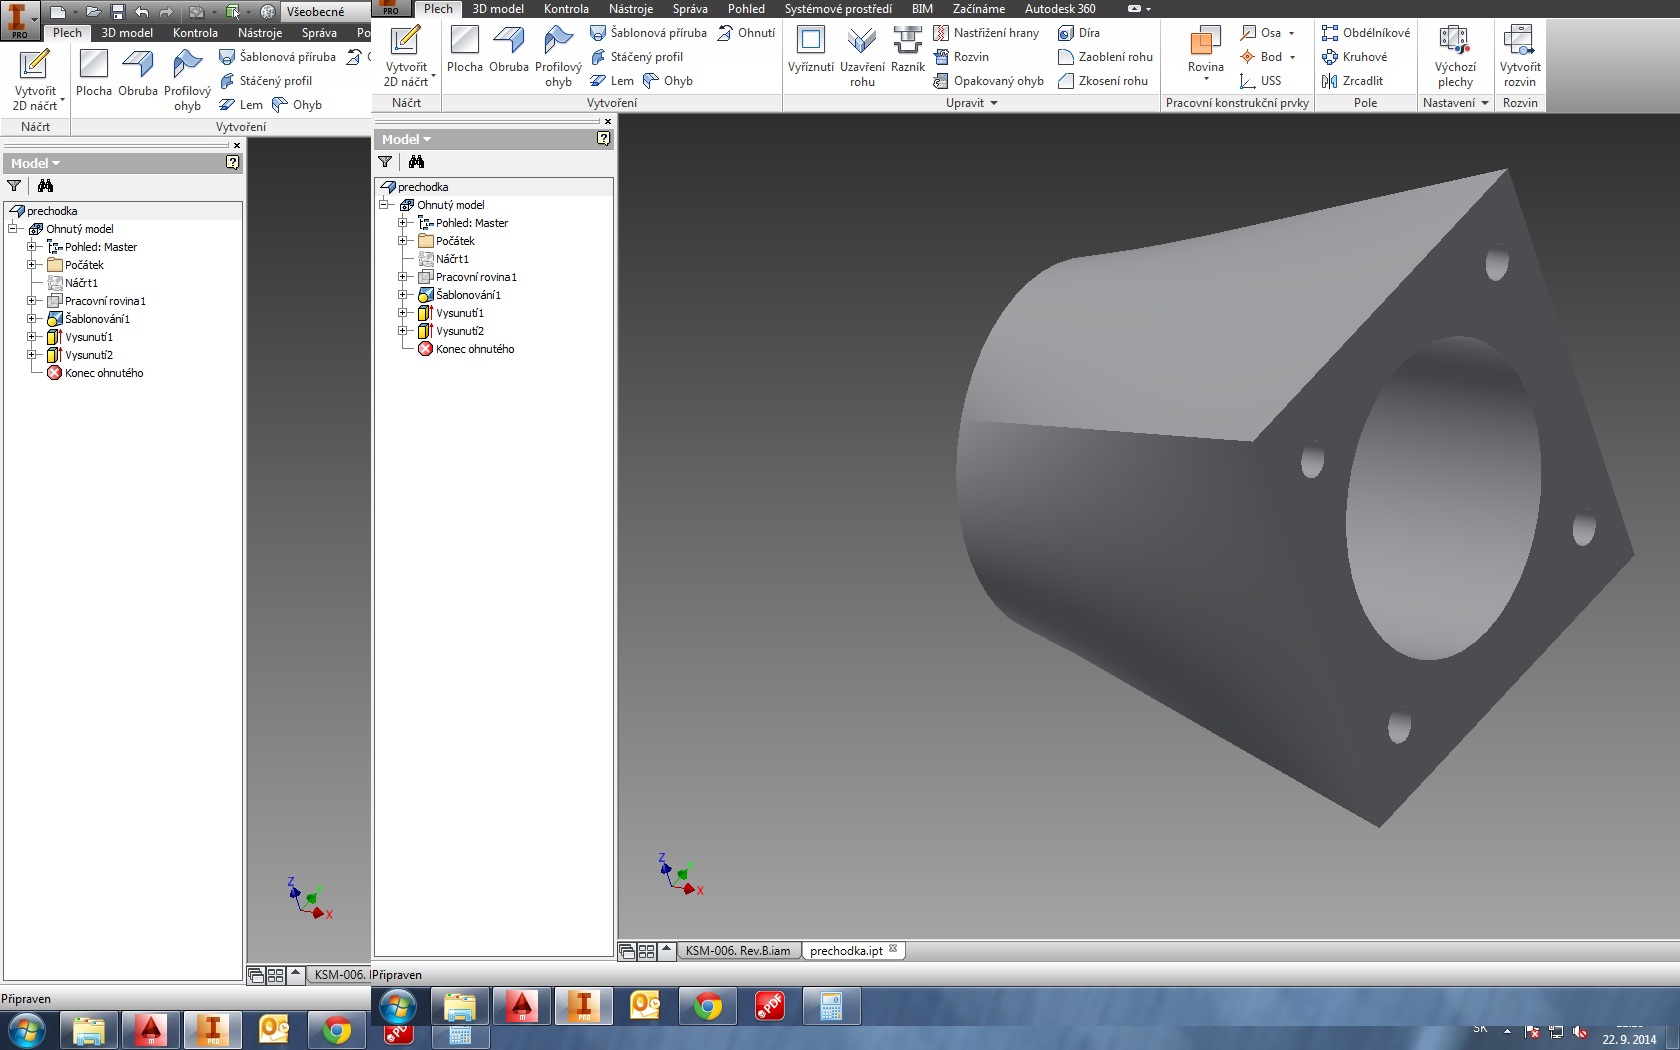Open the Systémové prostředí tab

tap(838, 9)
